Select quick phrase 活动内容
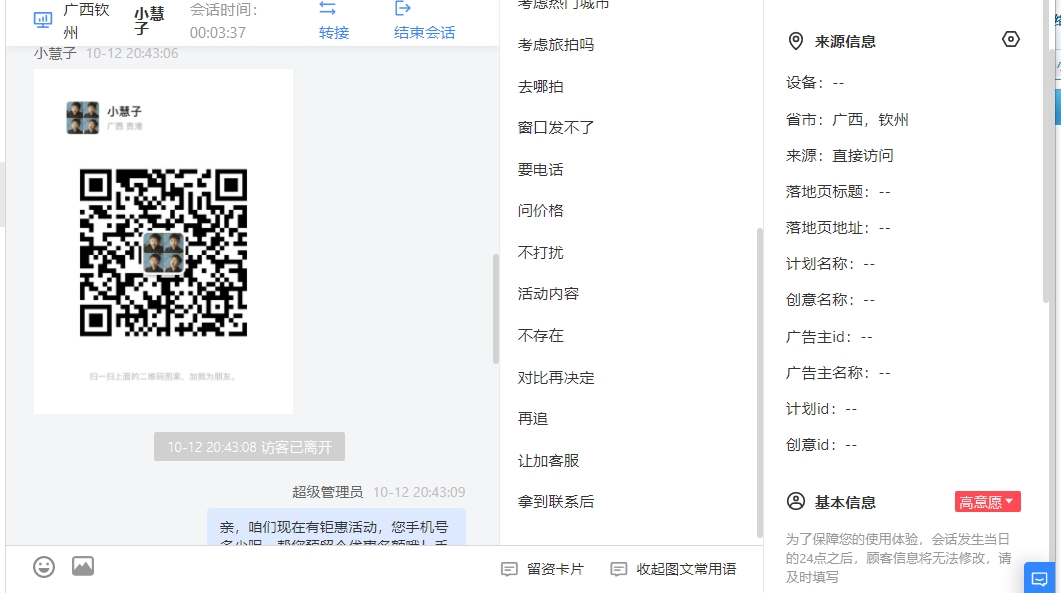Viewport: 1061px width, 593px height. (x=548, y=294)
